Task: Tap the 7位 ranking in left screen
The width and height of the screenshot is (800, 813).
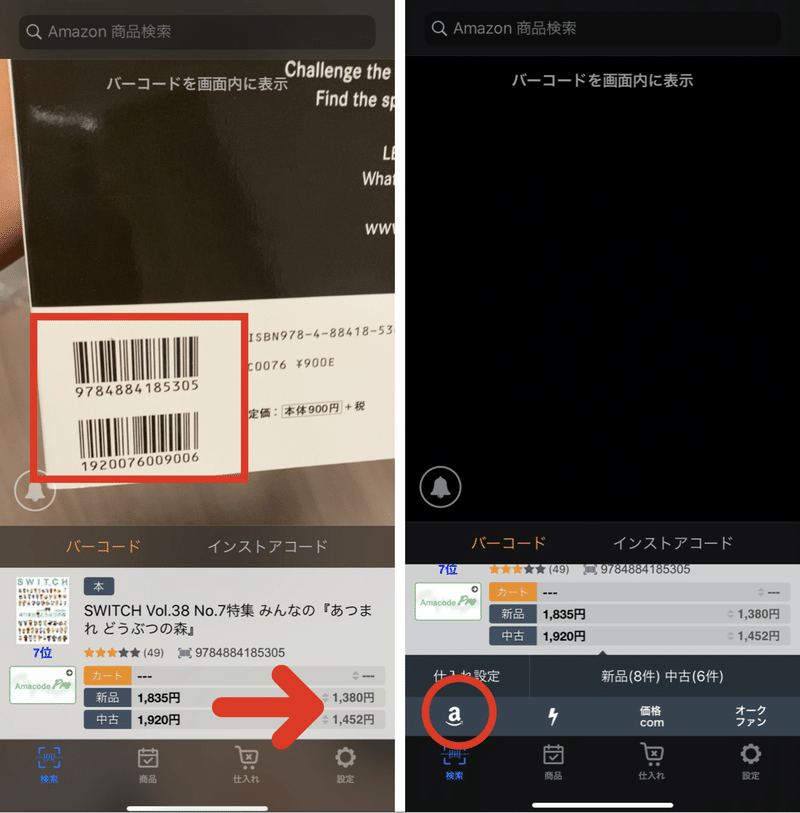Action: (x=43, y=653)
